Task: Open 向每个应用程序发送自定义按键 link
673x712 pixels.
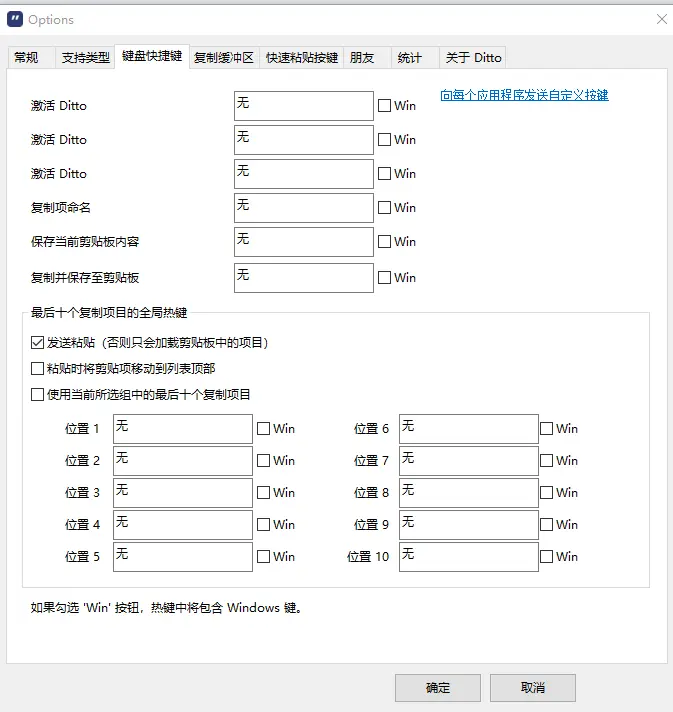Action: pyautogui.click(x=524, y=95)
